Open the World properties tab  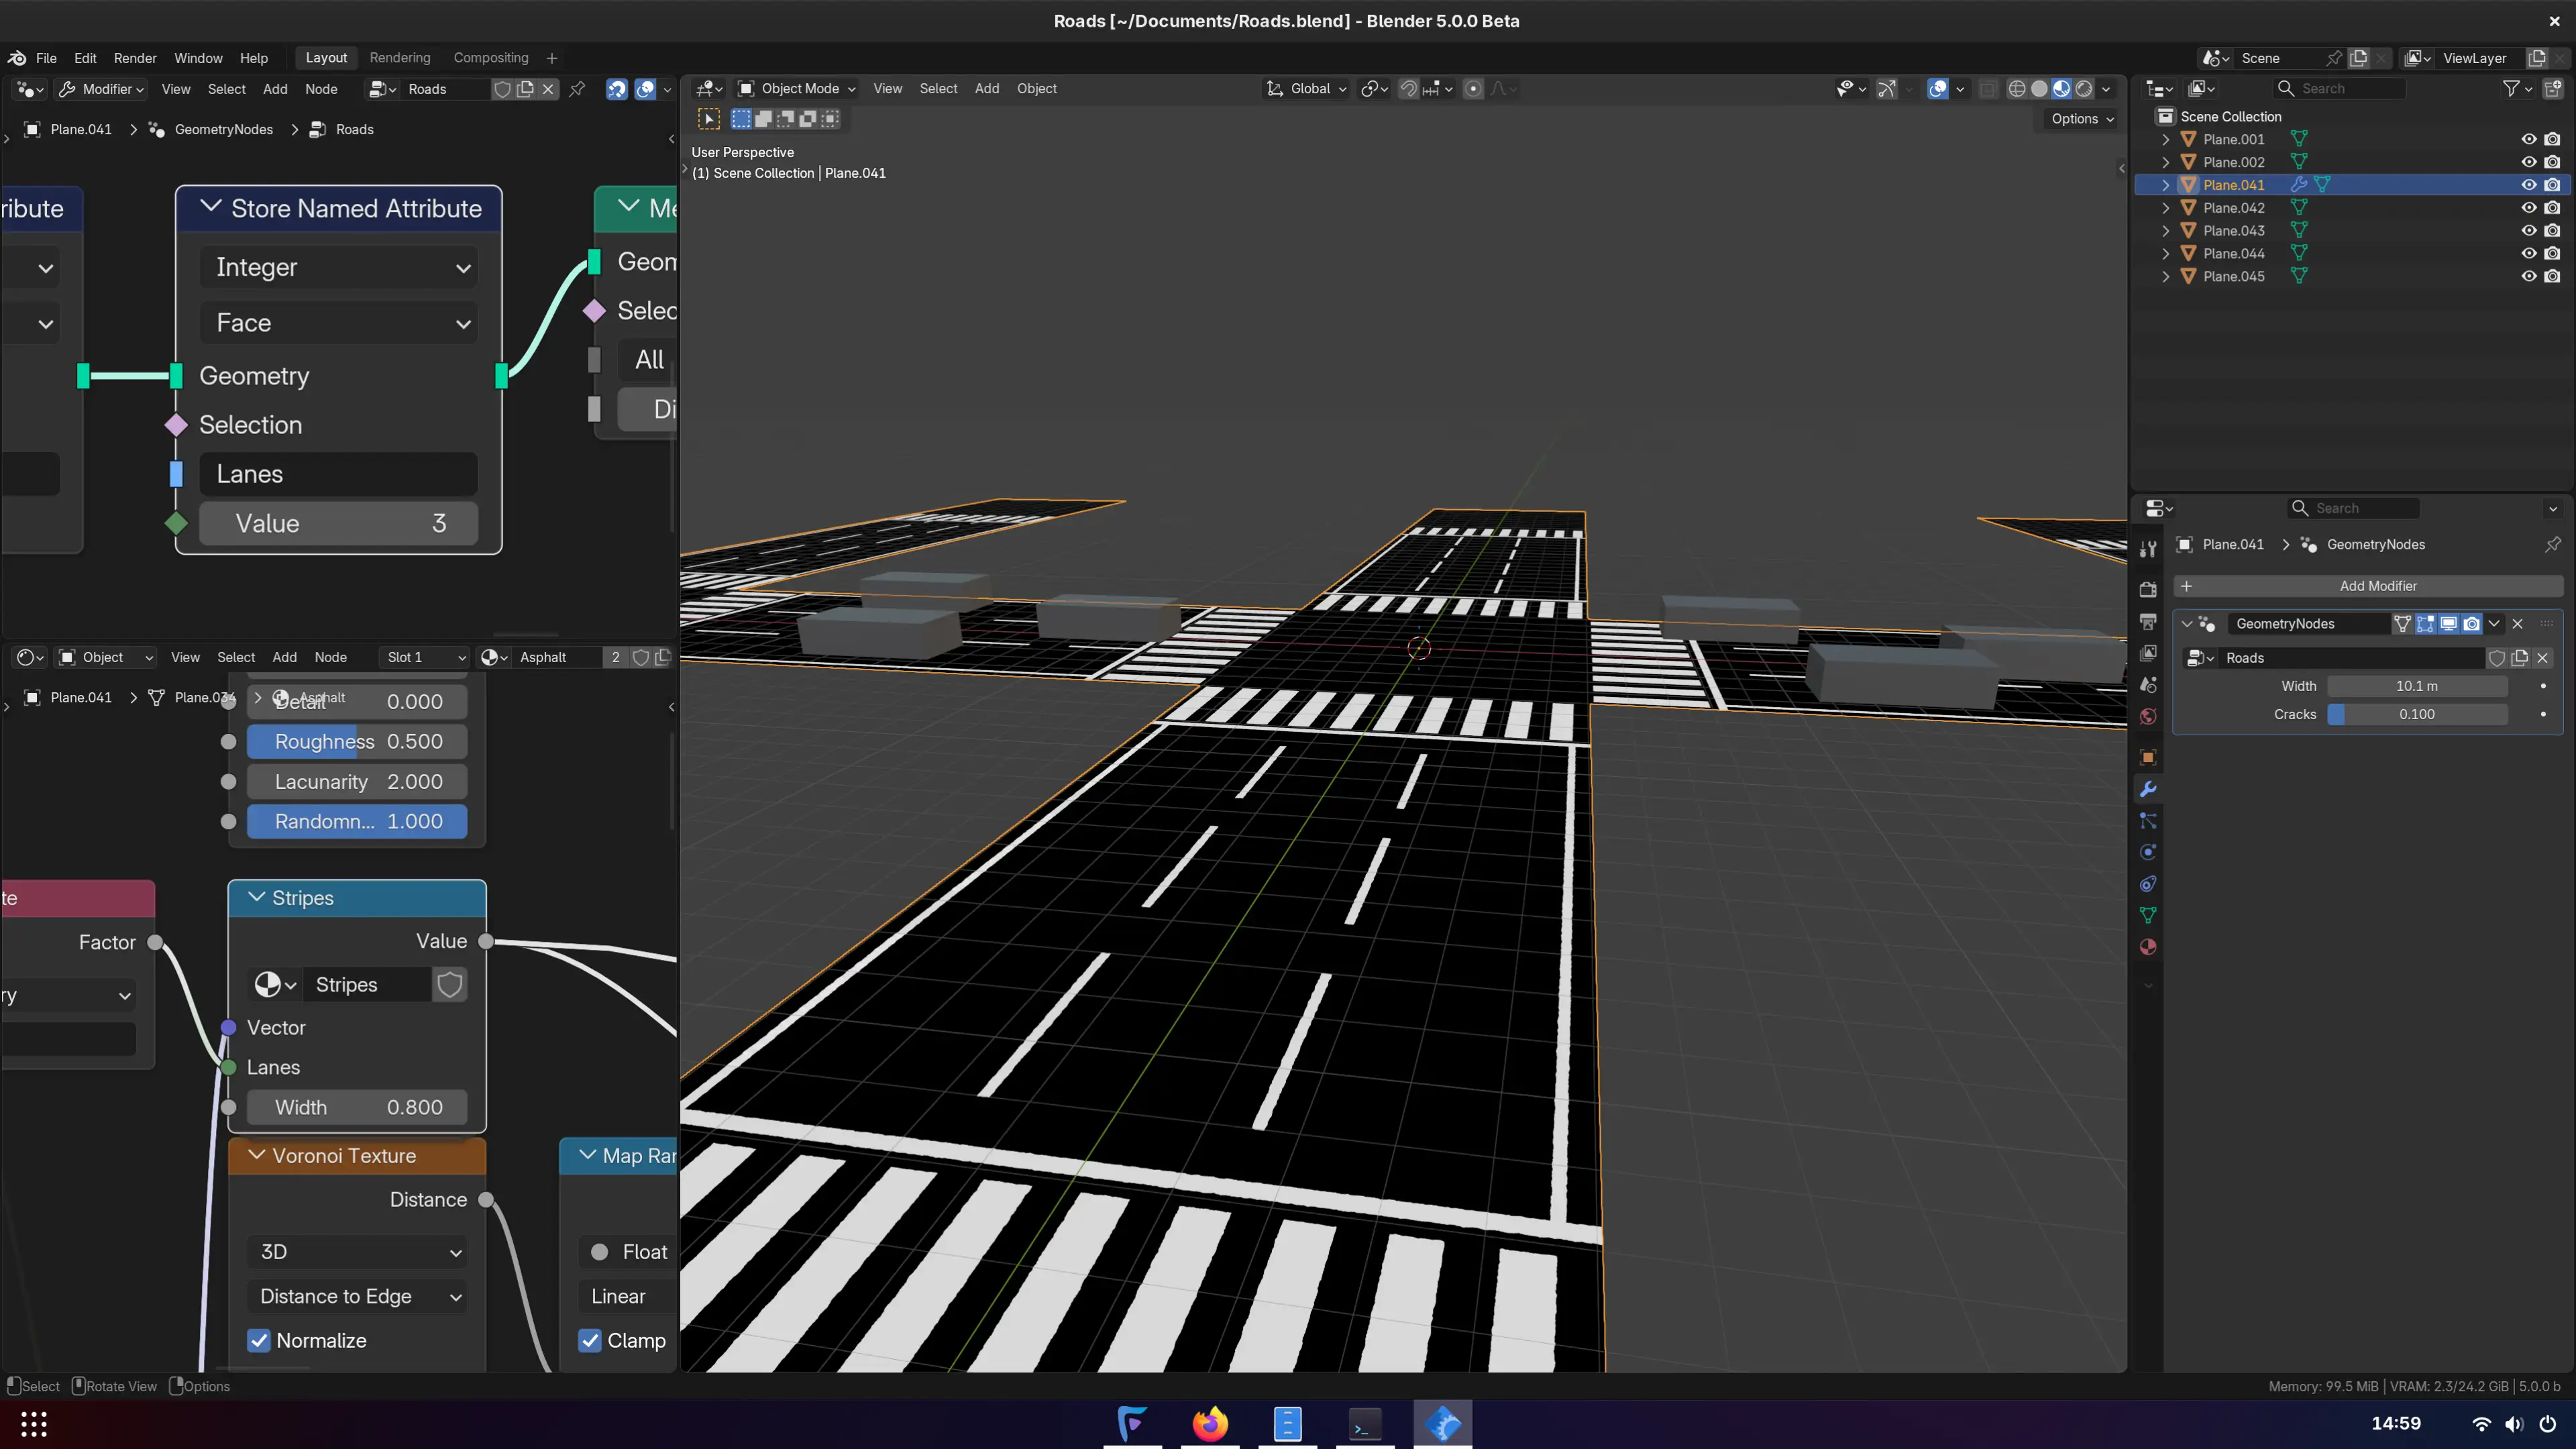(2148, 717)
